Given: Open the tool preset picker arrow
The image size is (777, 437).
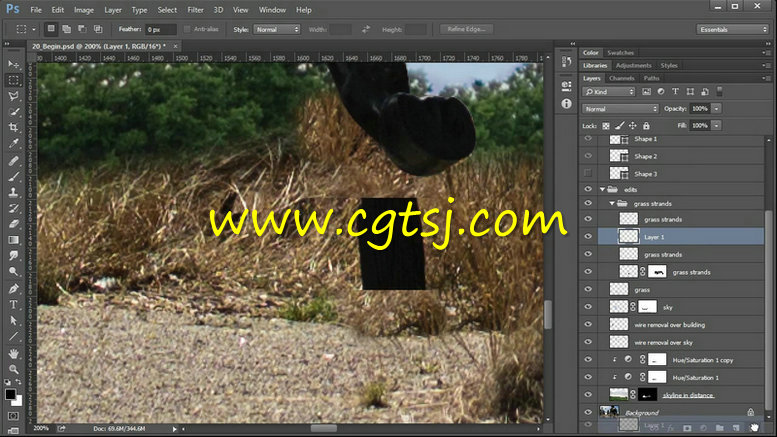Looking at the screenshot, I should click(x=33, y=29).
